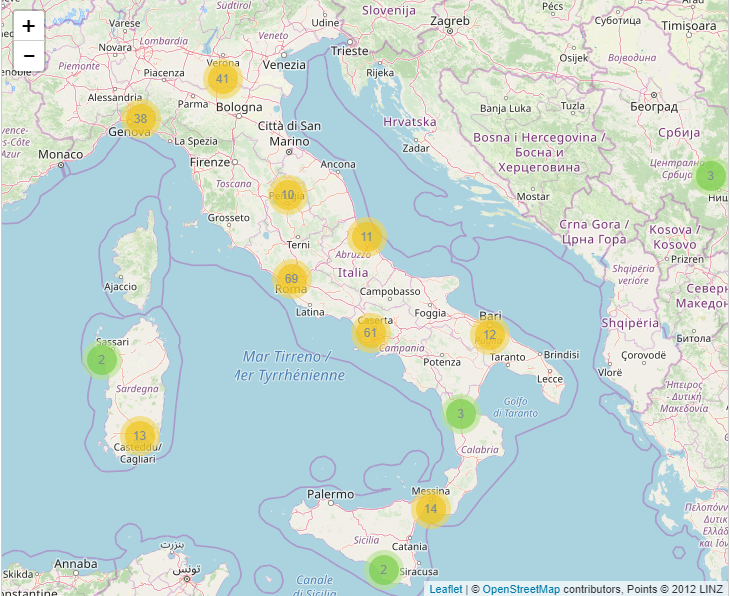Expand the green cluster of 3 in Serbia
This screenshot has width=730, height=596.
coord(710,176)
